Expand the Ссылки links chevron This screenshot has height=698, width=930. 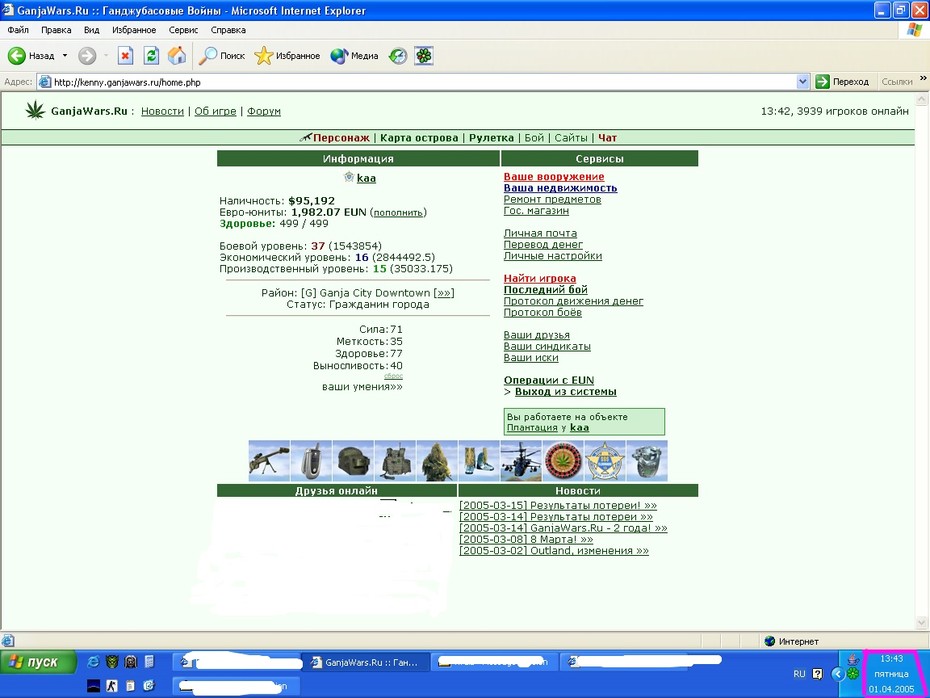coord(923,78)
